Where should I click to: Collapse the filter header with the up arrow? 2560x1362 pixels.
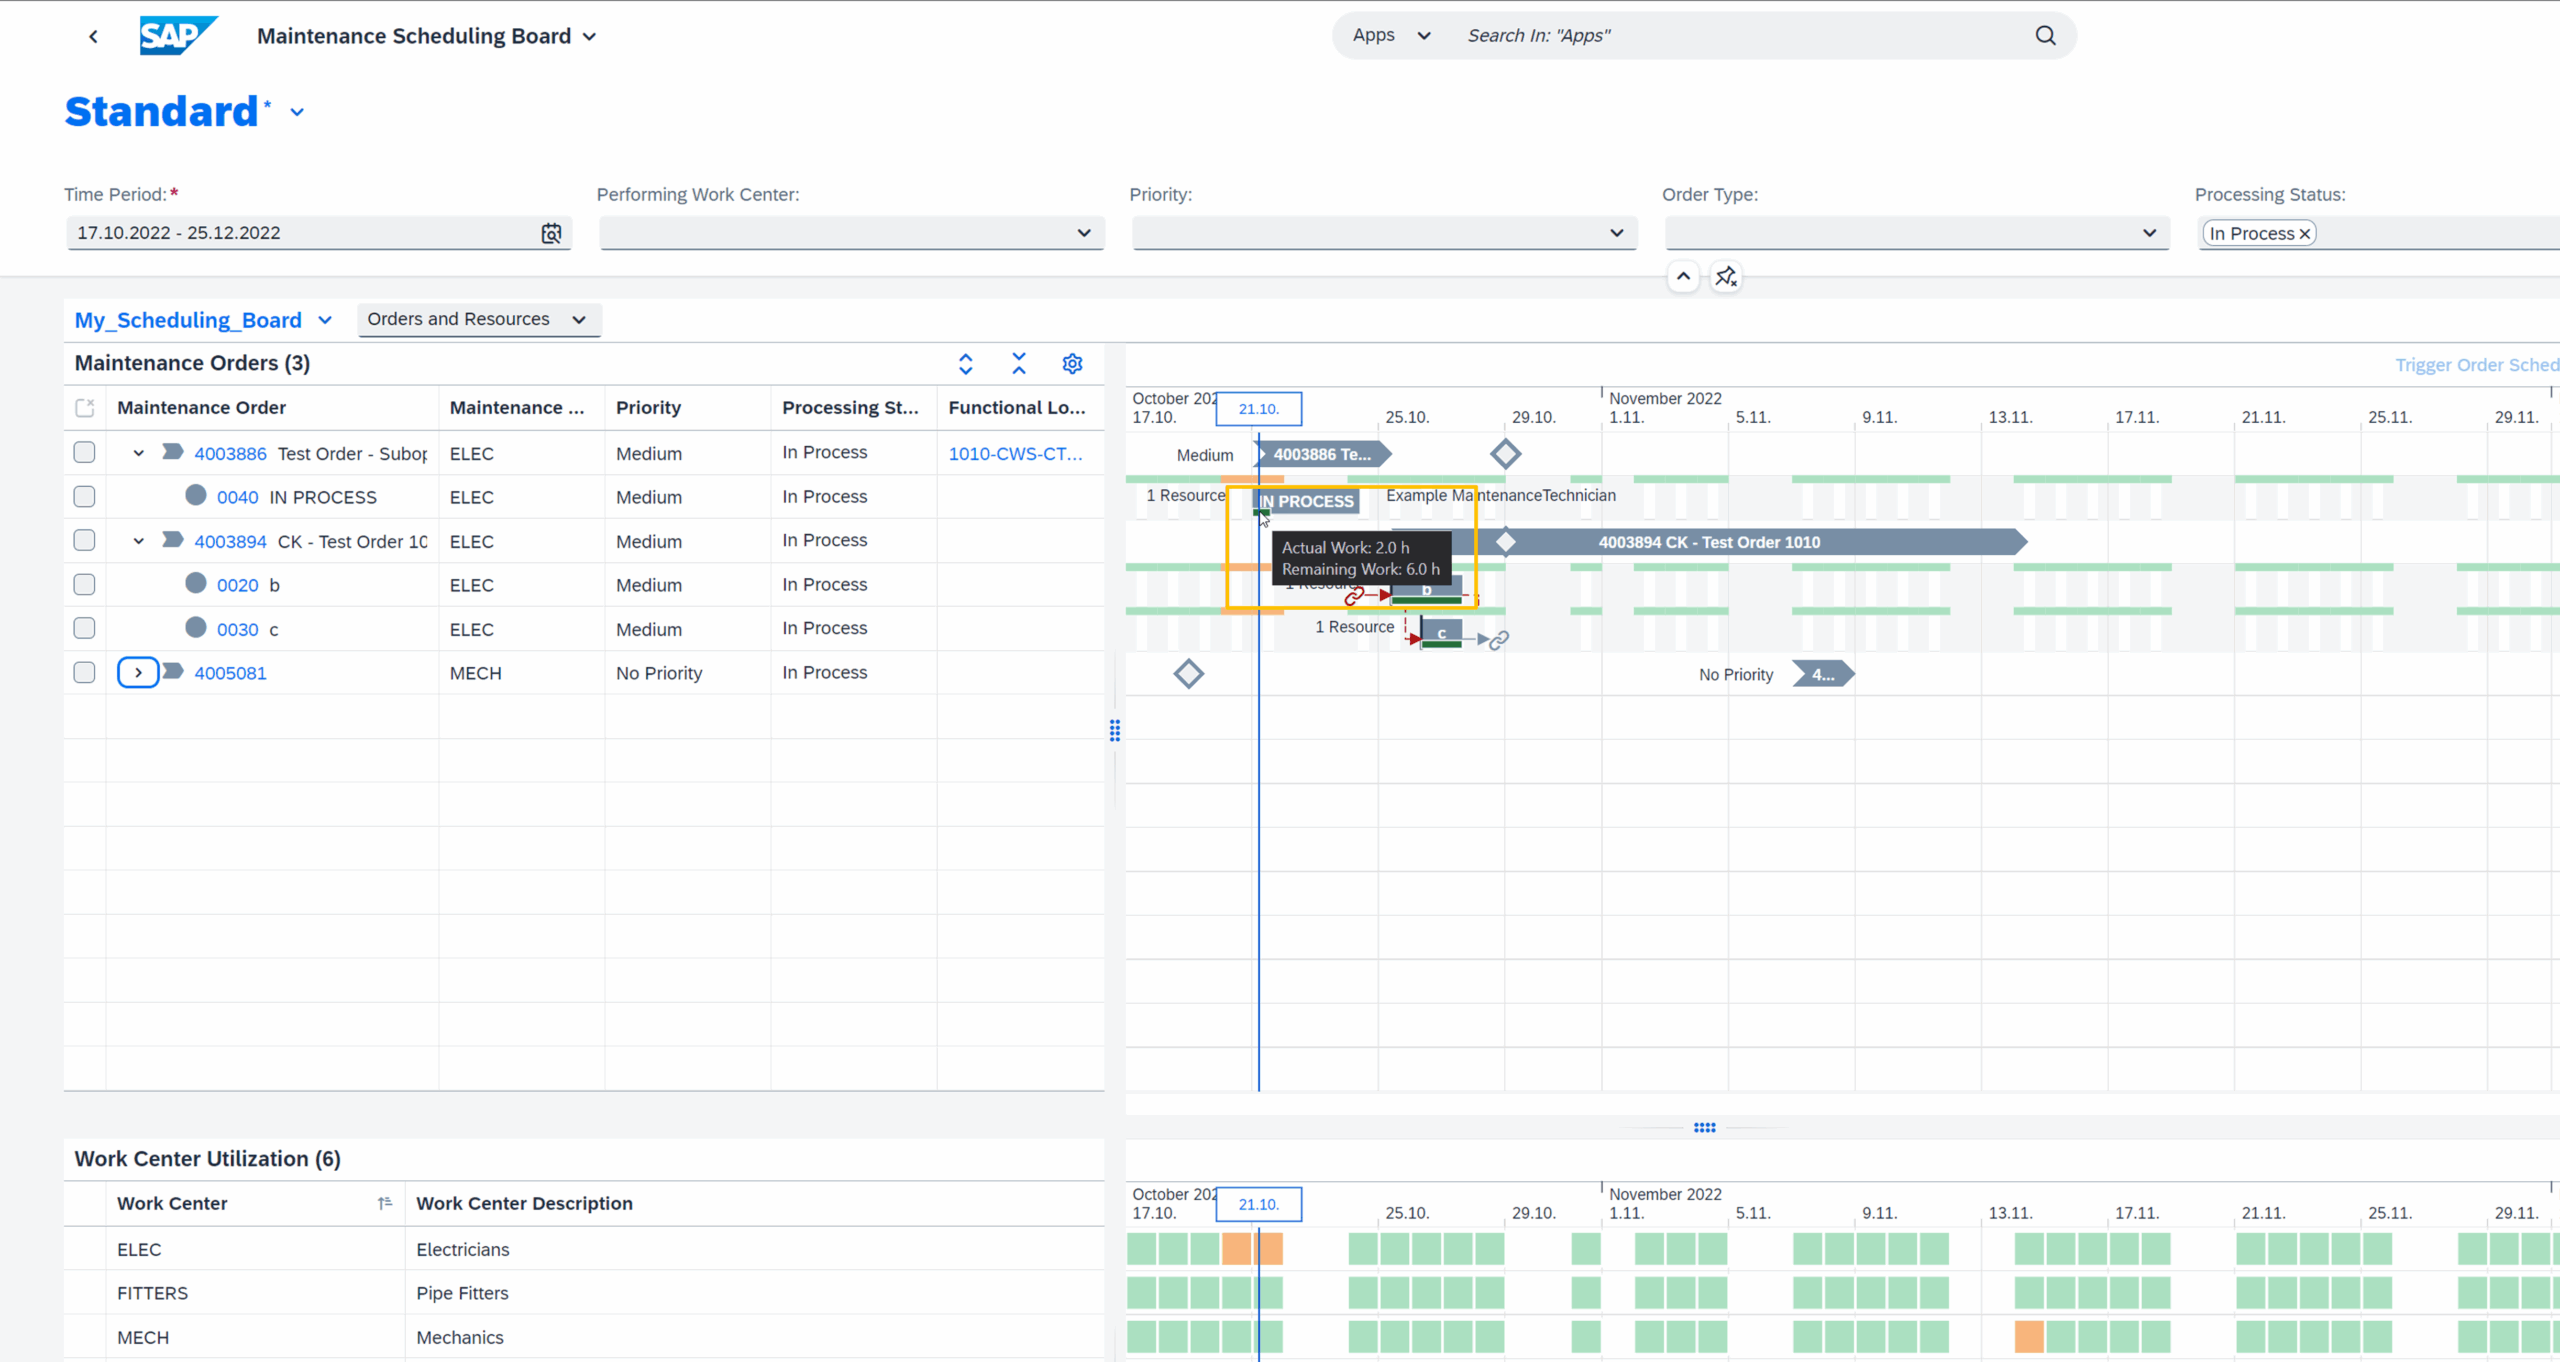click(1683, 277)
